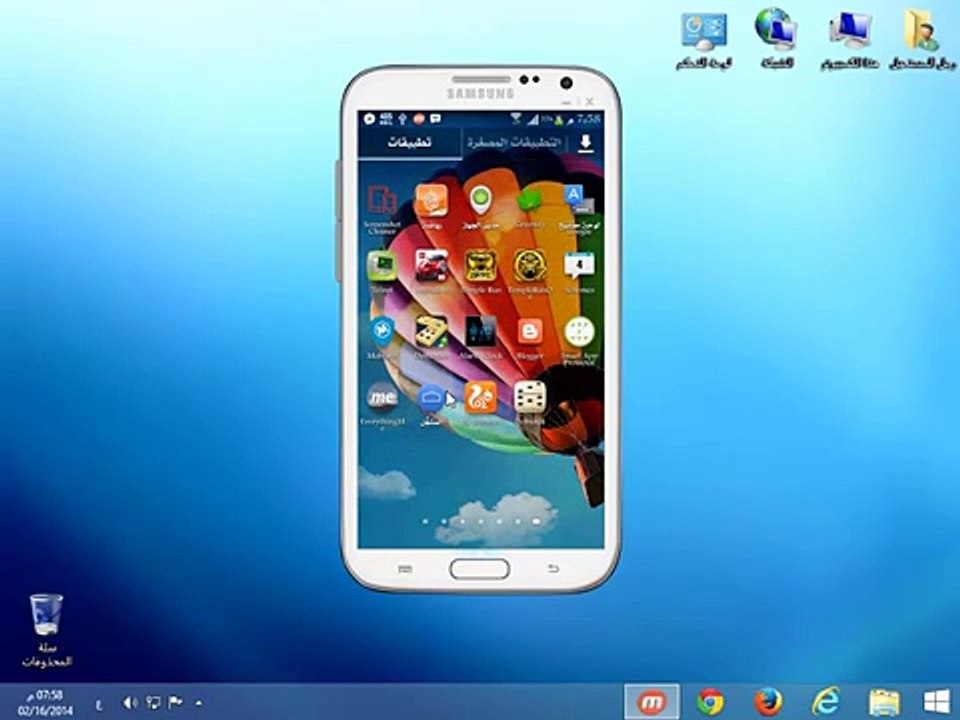Start the Temple Run game

tap(481, 266)
